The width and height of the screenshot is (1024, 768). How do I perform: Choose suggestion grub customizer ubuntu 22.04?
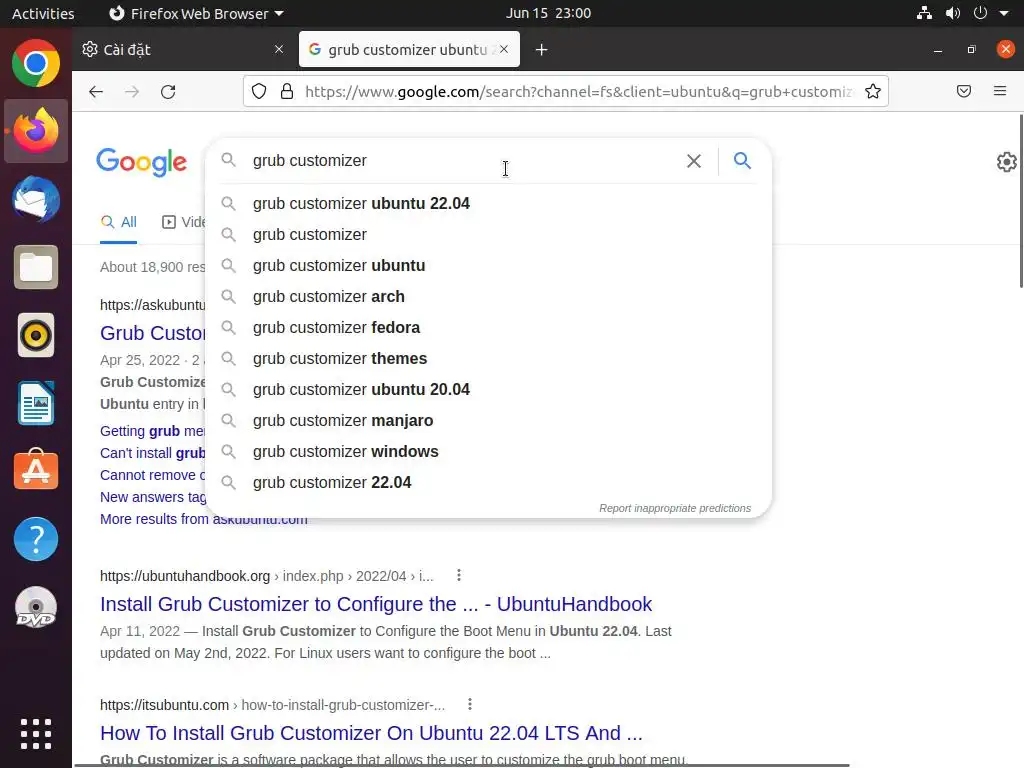(488, 203)
